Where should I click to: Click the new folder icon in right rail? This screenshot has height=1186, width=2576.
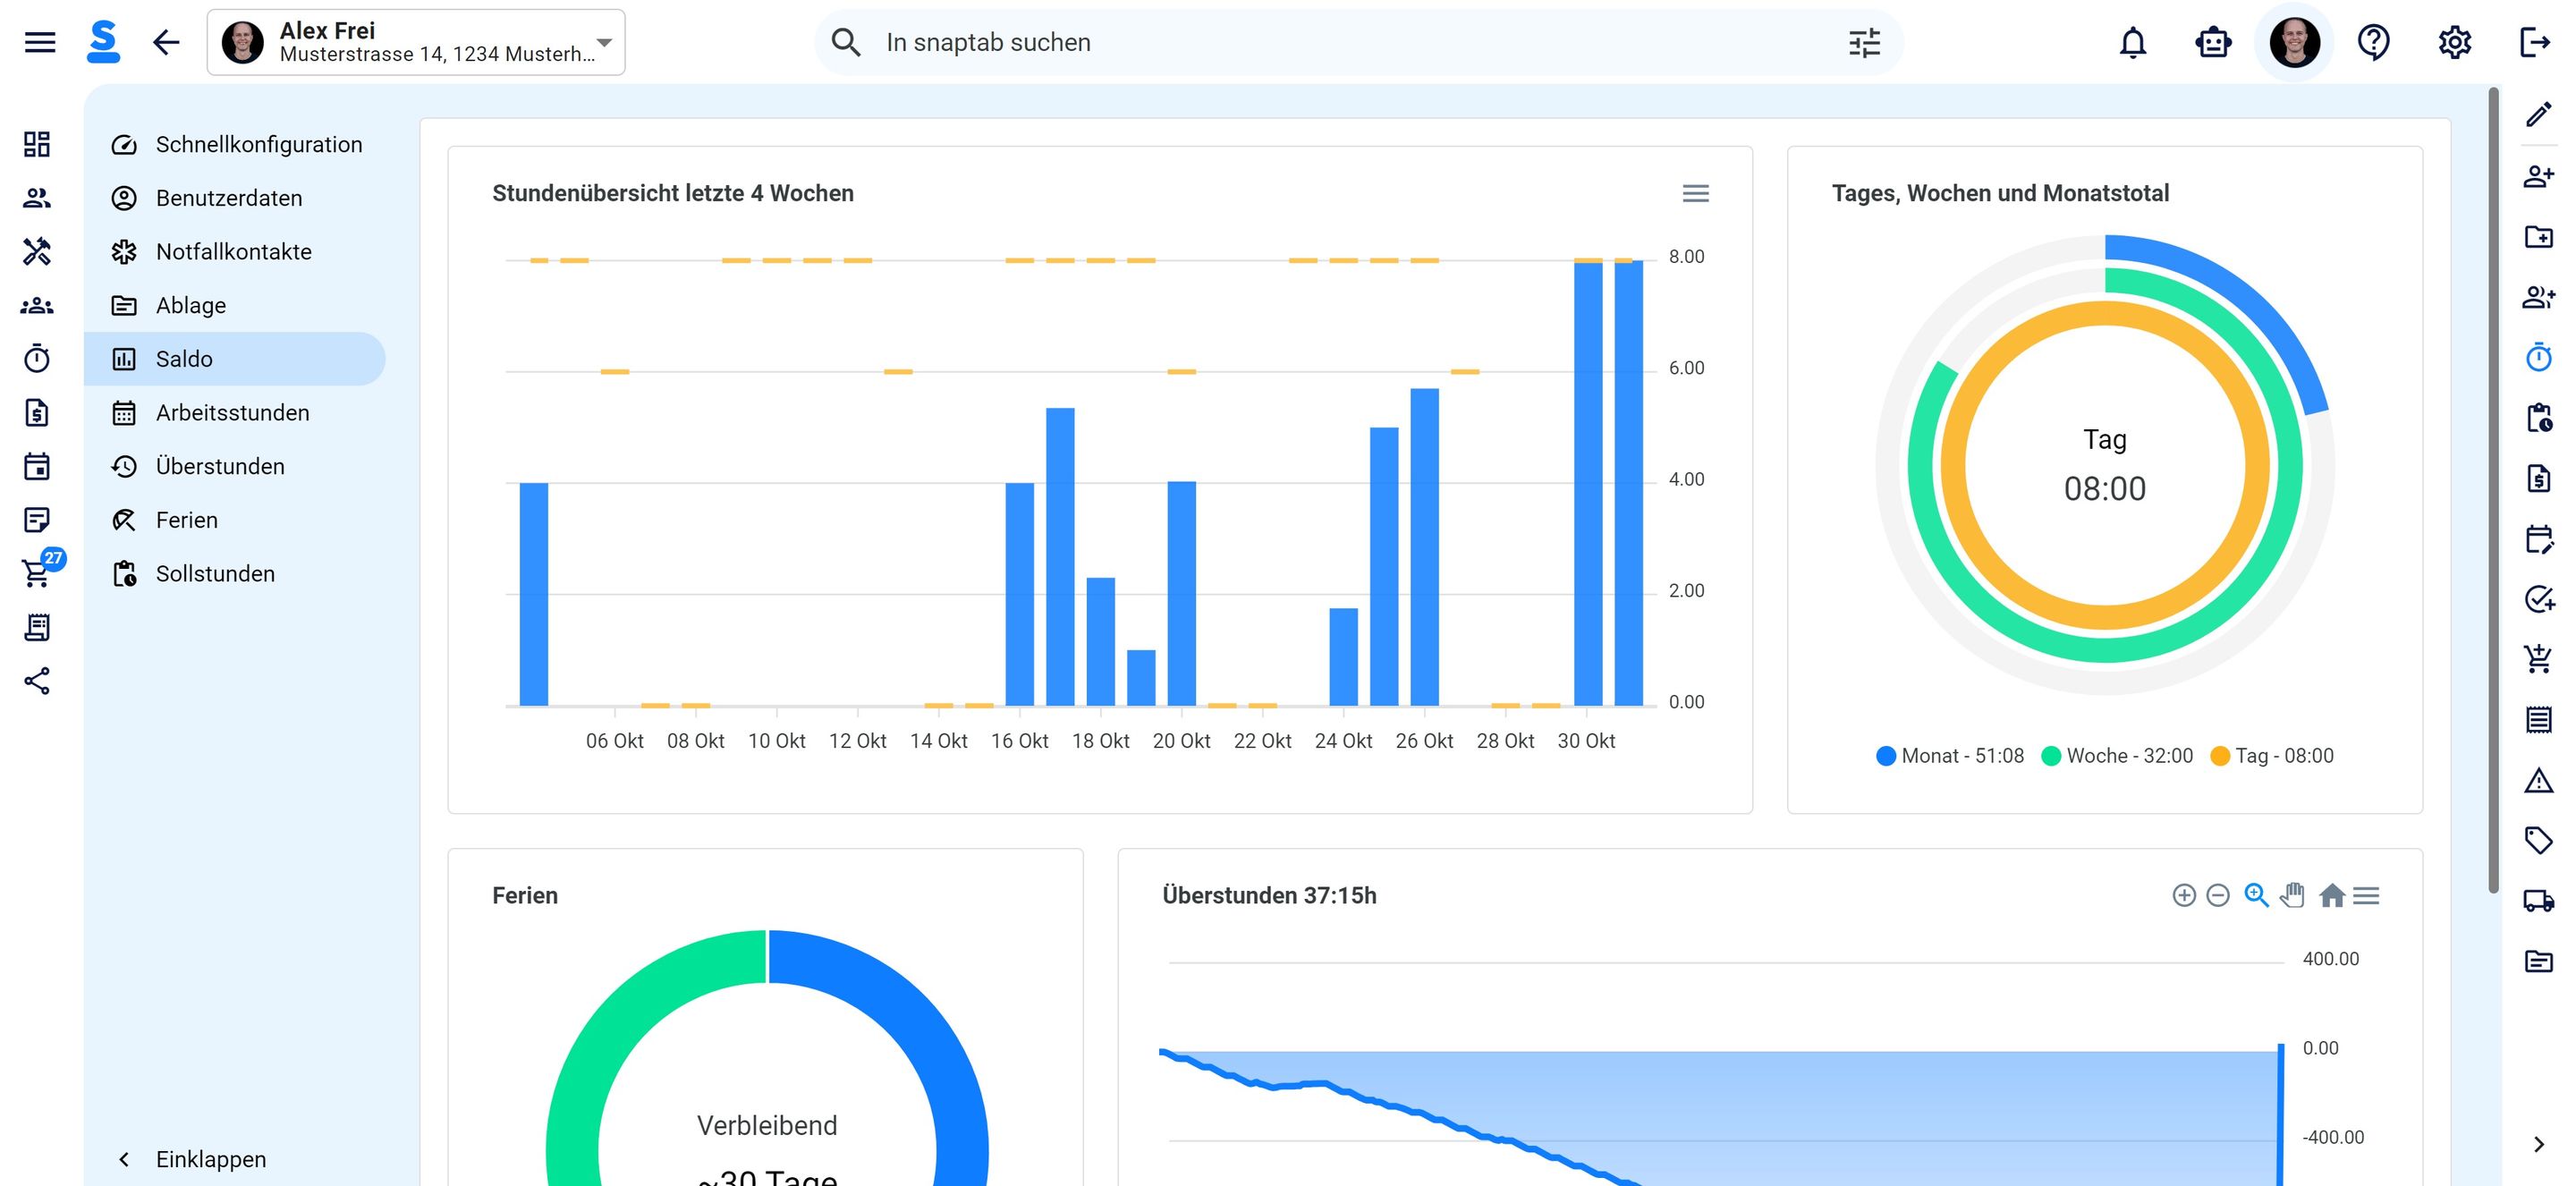click(x=2538, y=236)
